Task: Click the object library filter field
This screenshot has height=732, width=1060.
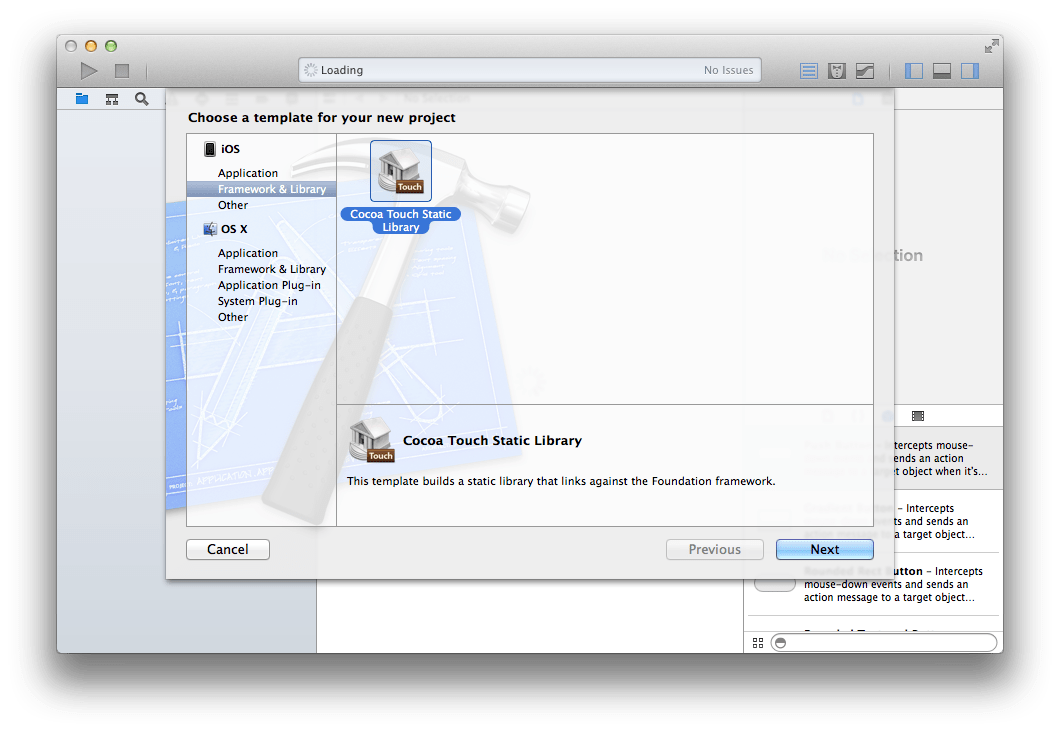Action: click(884, 643)
